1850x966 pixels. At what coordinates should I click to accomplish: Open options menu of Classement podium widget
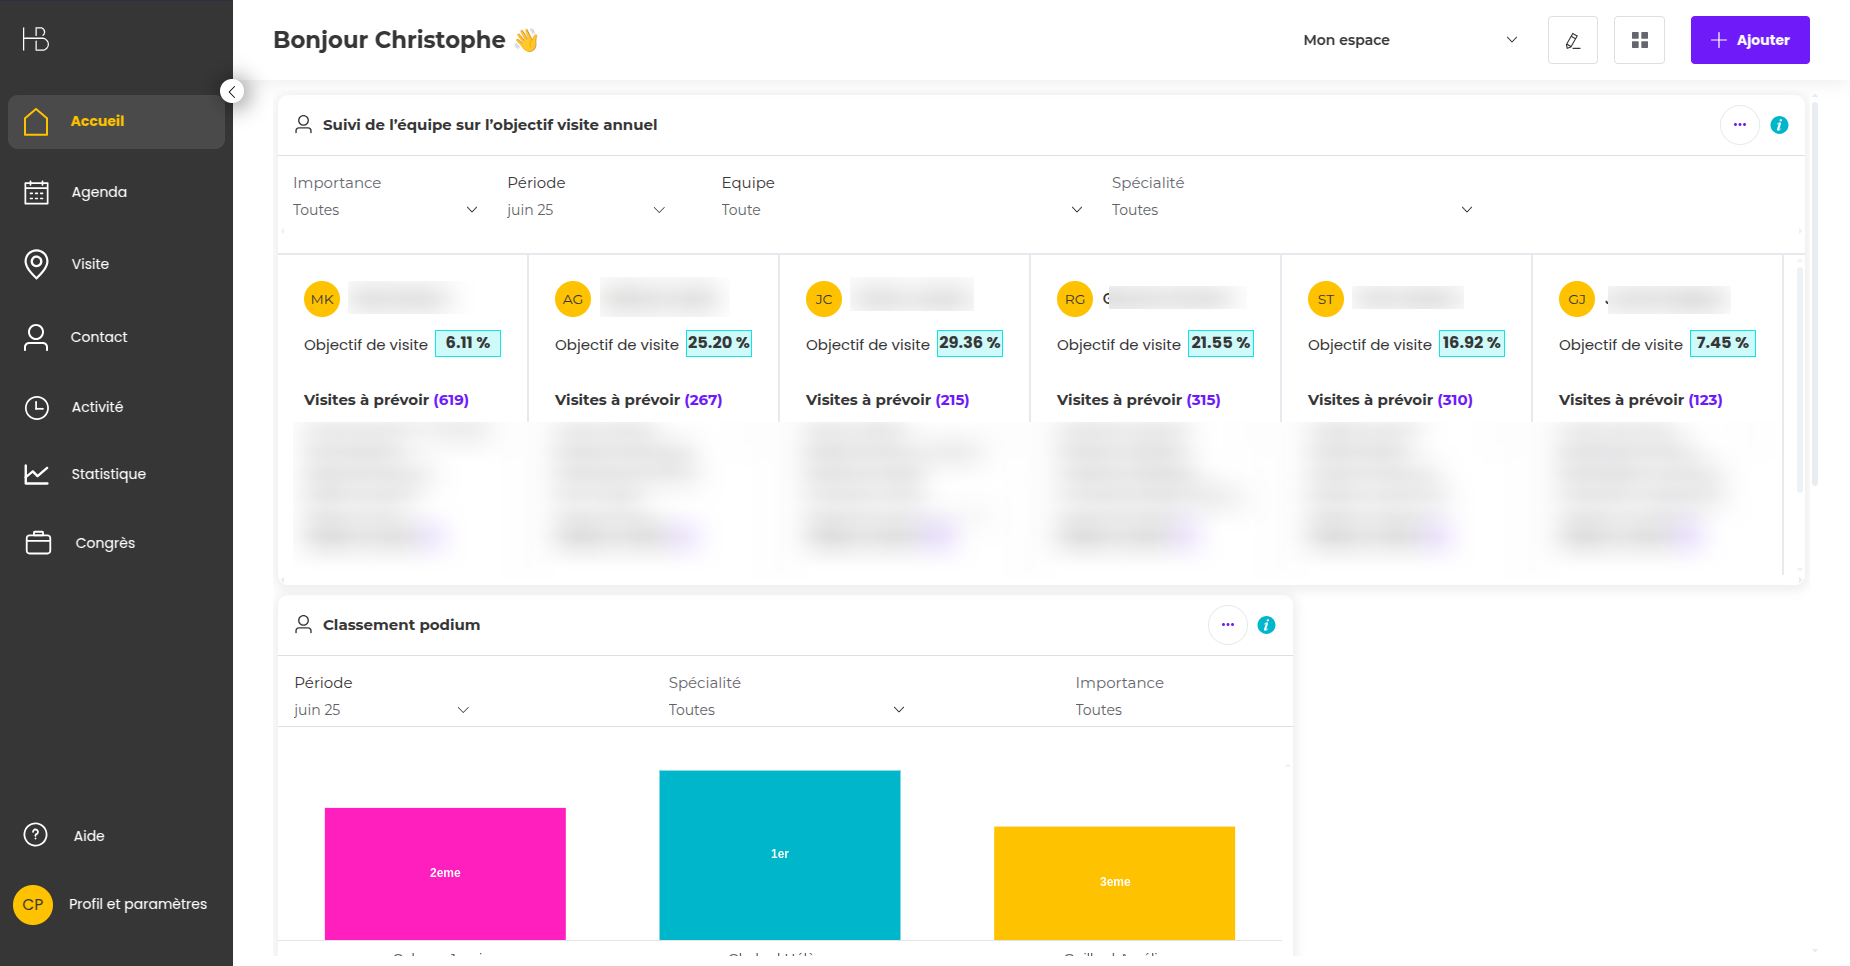pyautogui.click(x=1228, y=625)
